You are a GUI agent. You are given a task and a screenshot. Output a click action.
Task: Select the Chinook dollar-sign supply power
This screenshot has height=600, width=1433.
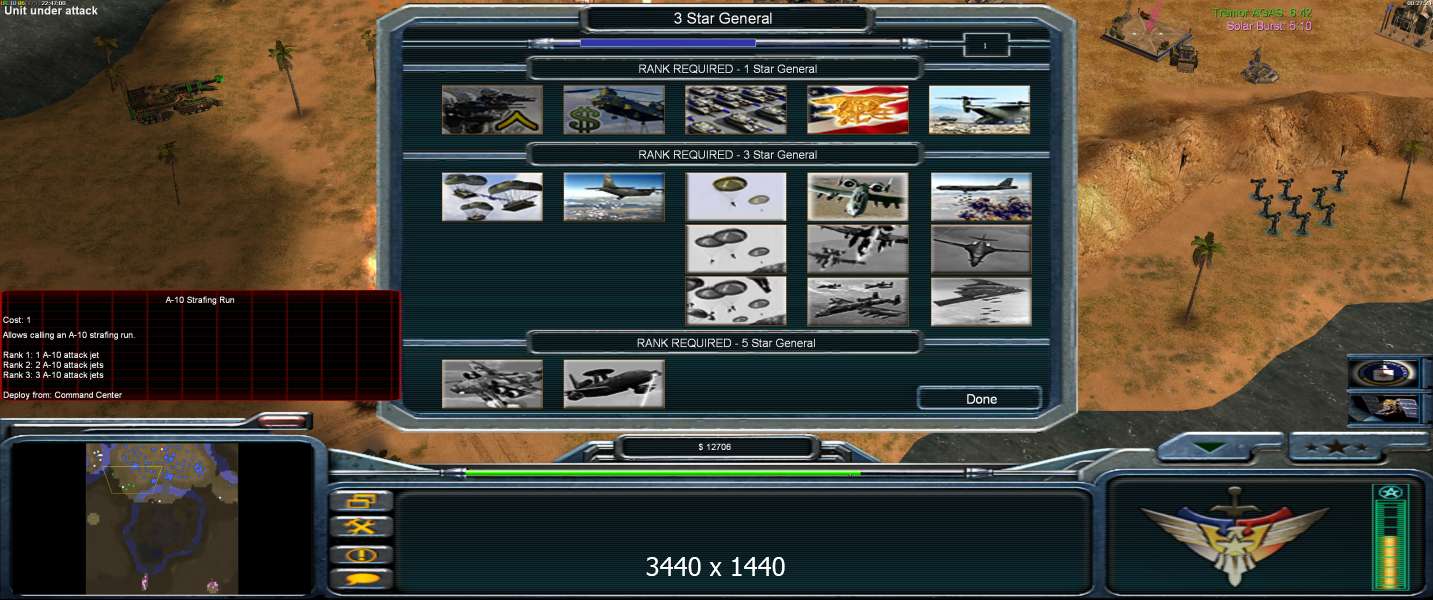(x=614, y=110)
